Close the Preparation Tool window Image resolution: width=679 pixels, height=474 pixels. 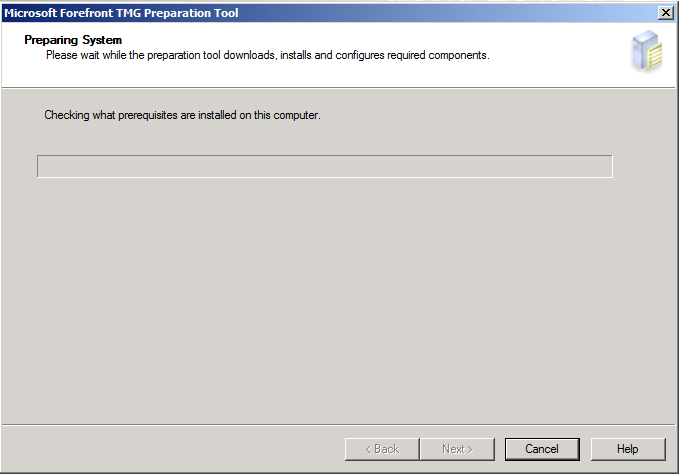click(x=665, y=12)
